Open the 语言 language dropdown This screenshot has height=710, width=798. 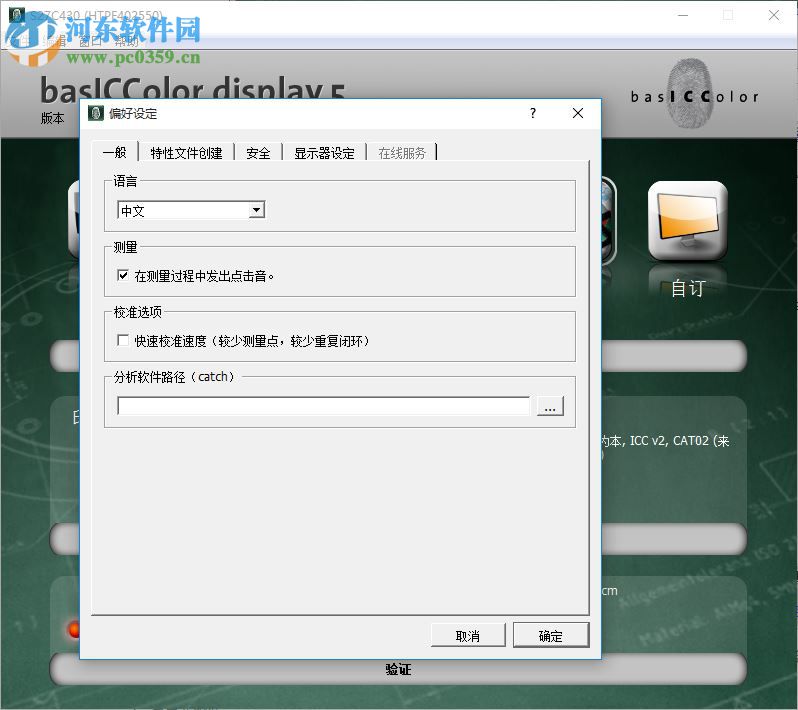[x=191, y=210]
